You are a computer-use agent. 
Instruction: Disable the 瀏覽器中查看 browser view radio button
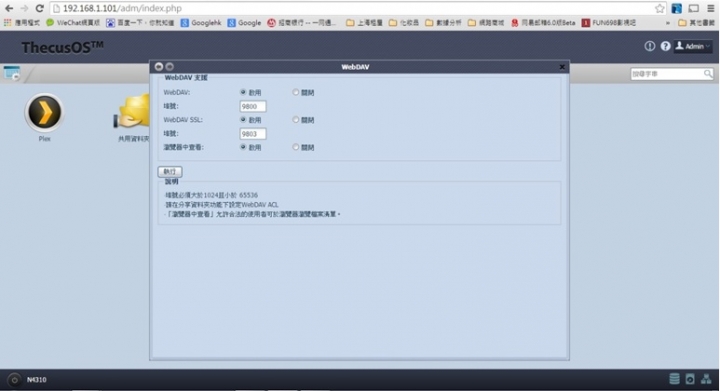[x=296, y=147]
